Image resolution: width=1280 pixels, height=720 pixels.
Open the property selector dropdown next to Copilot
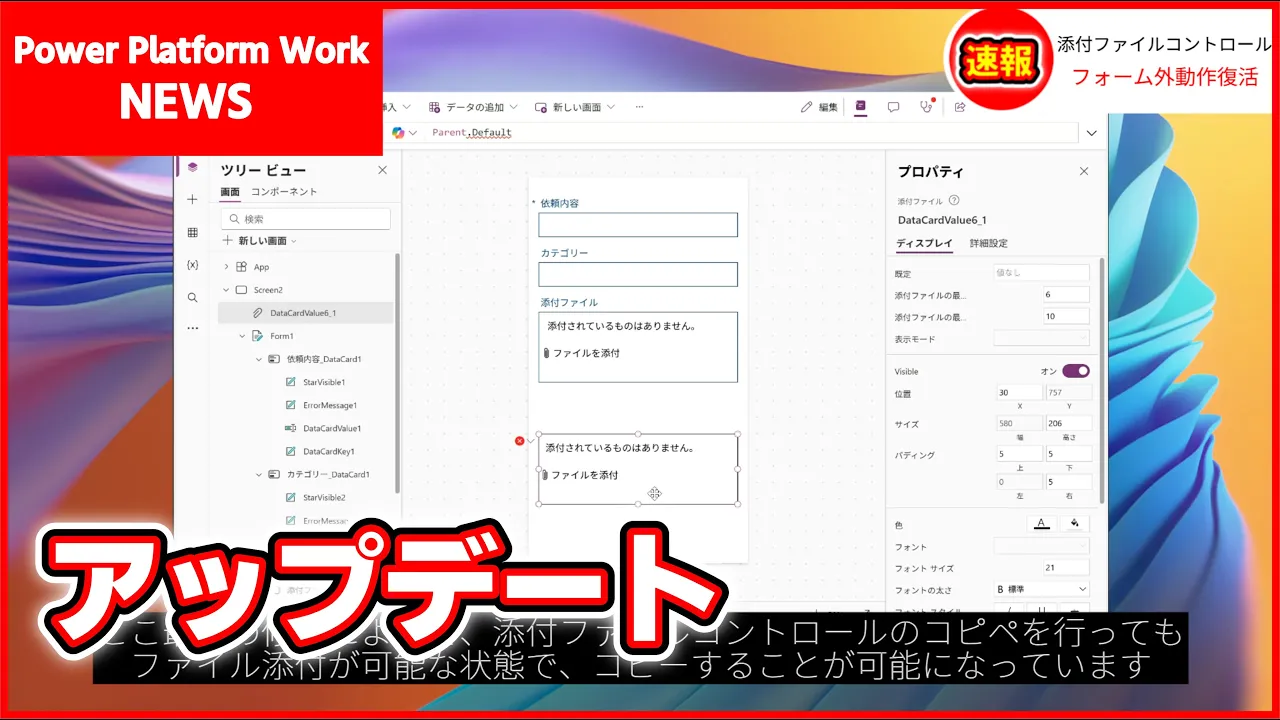pos(412,133)
